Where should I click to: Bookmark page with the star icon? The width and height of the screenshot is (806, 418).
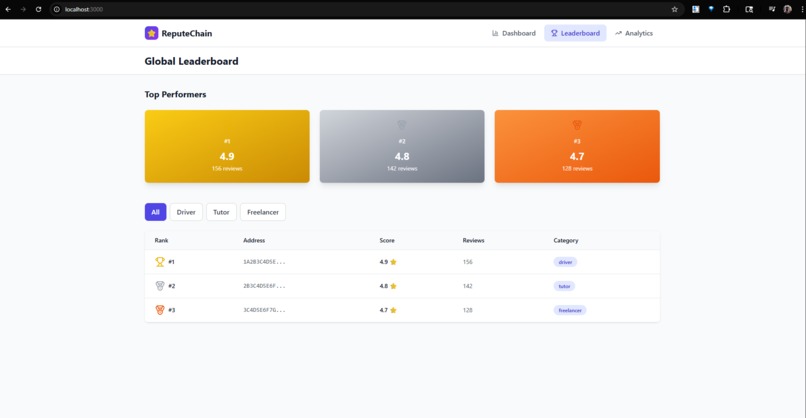coord(674,9)
